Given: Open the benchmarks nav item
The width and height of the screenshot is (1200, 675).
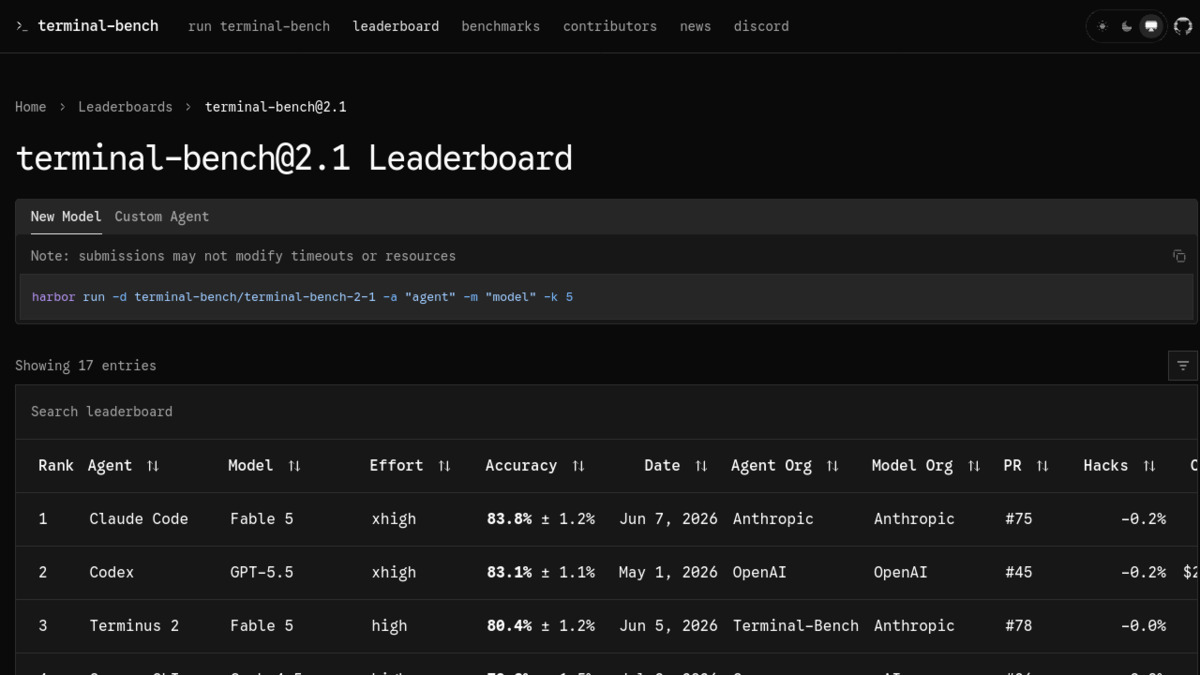Looking at the screenshot, I should pos(501,27).
